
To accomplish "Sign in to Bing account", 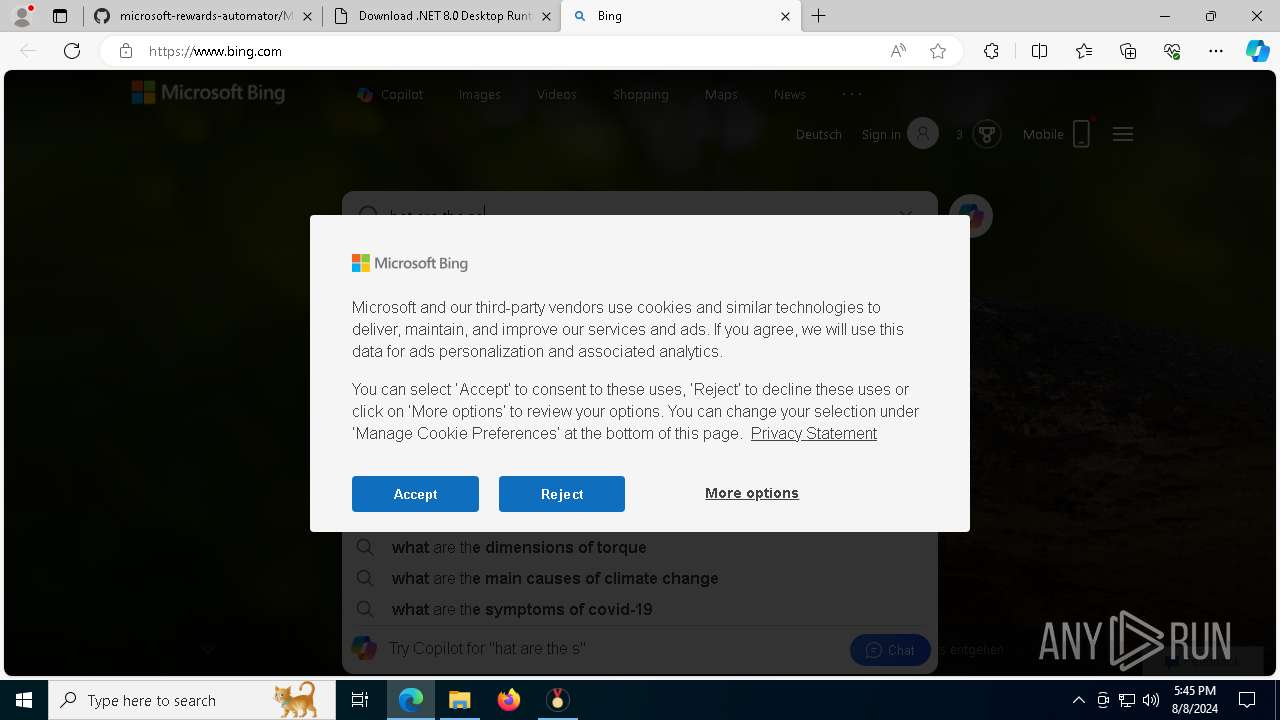I will [x=899, y=134].
